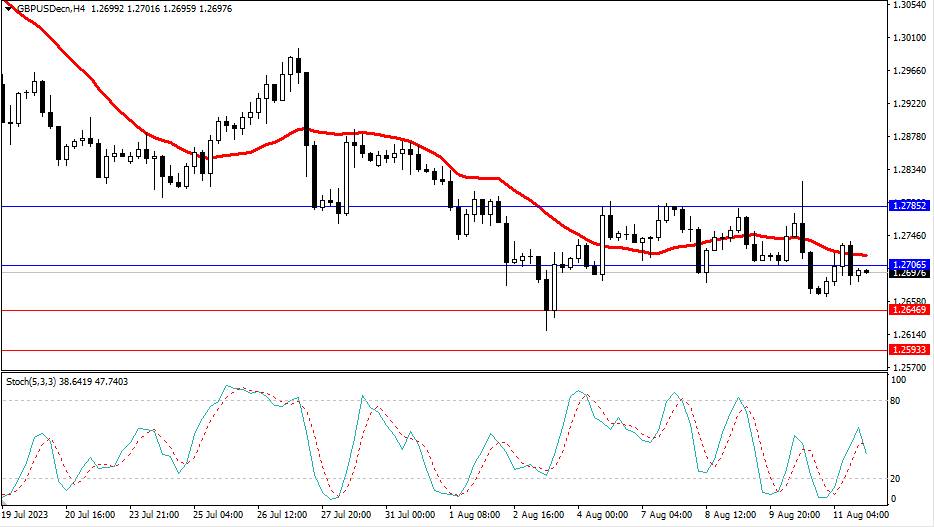
Task: Click the last candlestick on the chart
Action: [x=866, y=271]
